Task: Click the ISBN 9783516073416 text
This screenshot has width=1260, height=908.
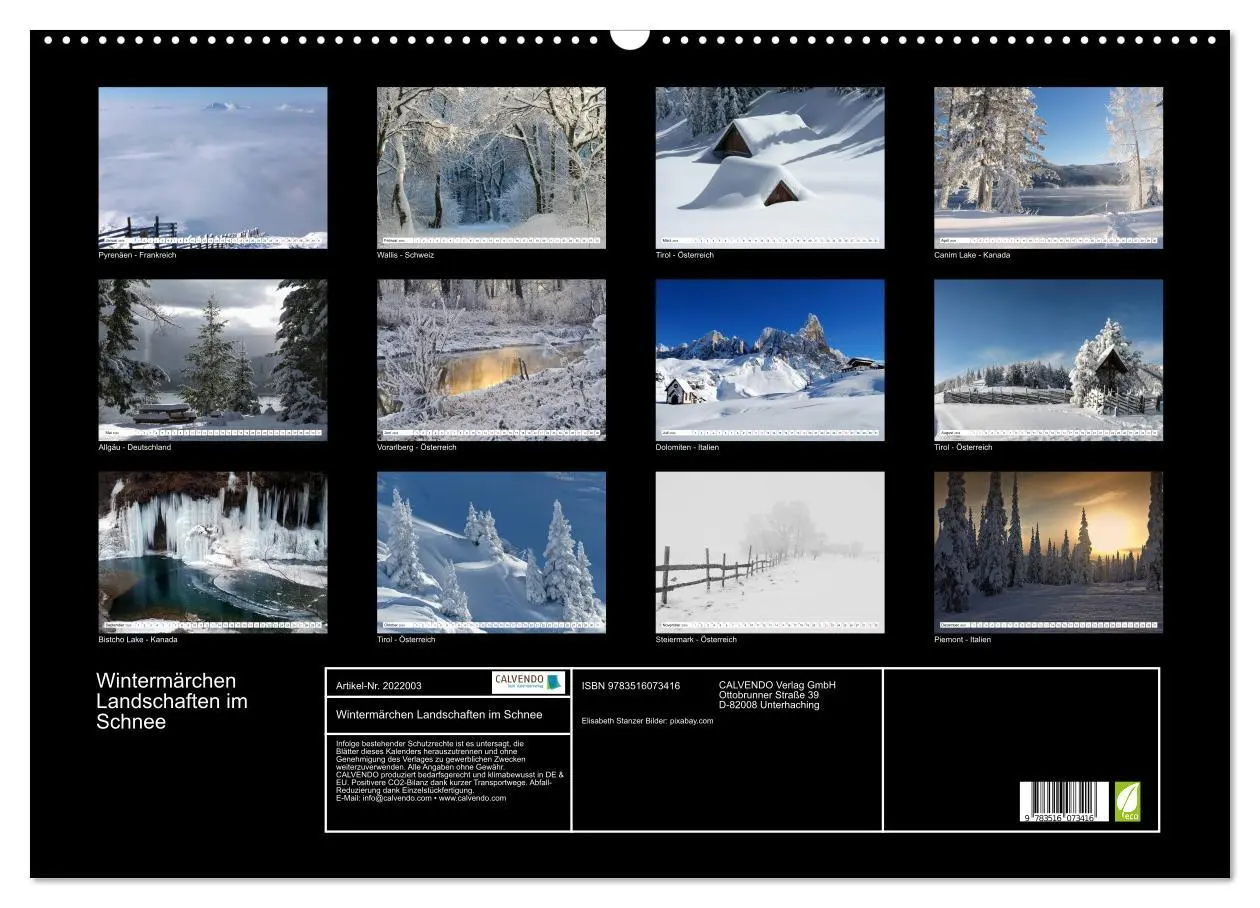Action: tap(631, 686)
